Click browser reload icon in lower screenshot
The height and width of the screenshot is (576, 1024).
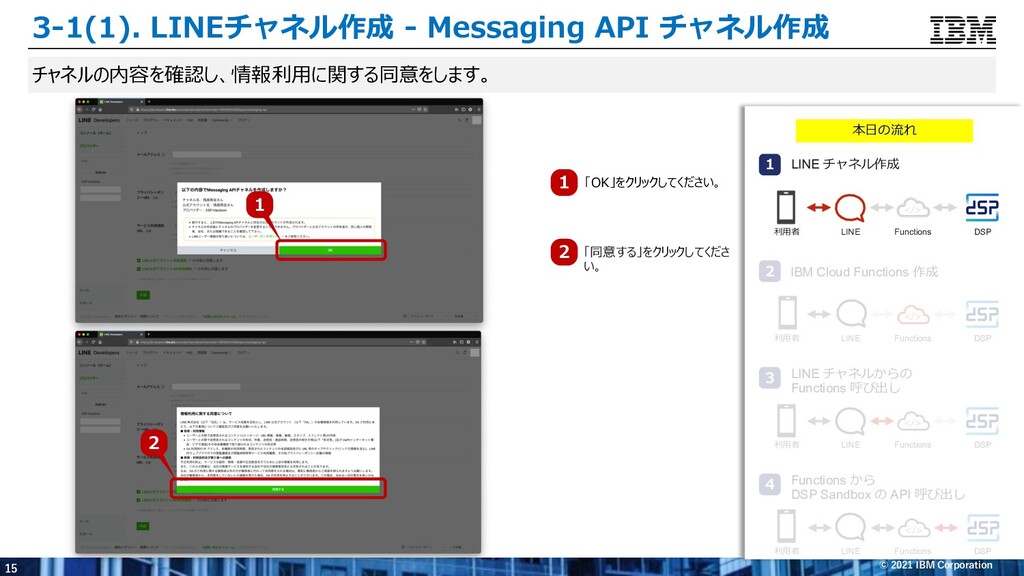[x=93, y=342]
